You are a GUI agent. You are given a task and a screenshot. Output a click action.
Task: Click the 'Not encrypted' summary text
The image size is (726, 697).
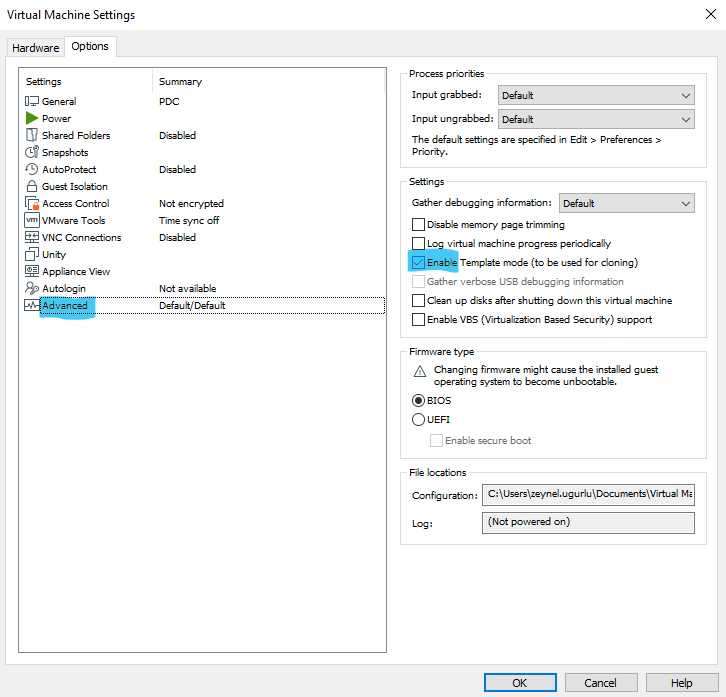point(191,203)
